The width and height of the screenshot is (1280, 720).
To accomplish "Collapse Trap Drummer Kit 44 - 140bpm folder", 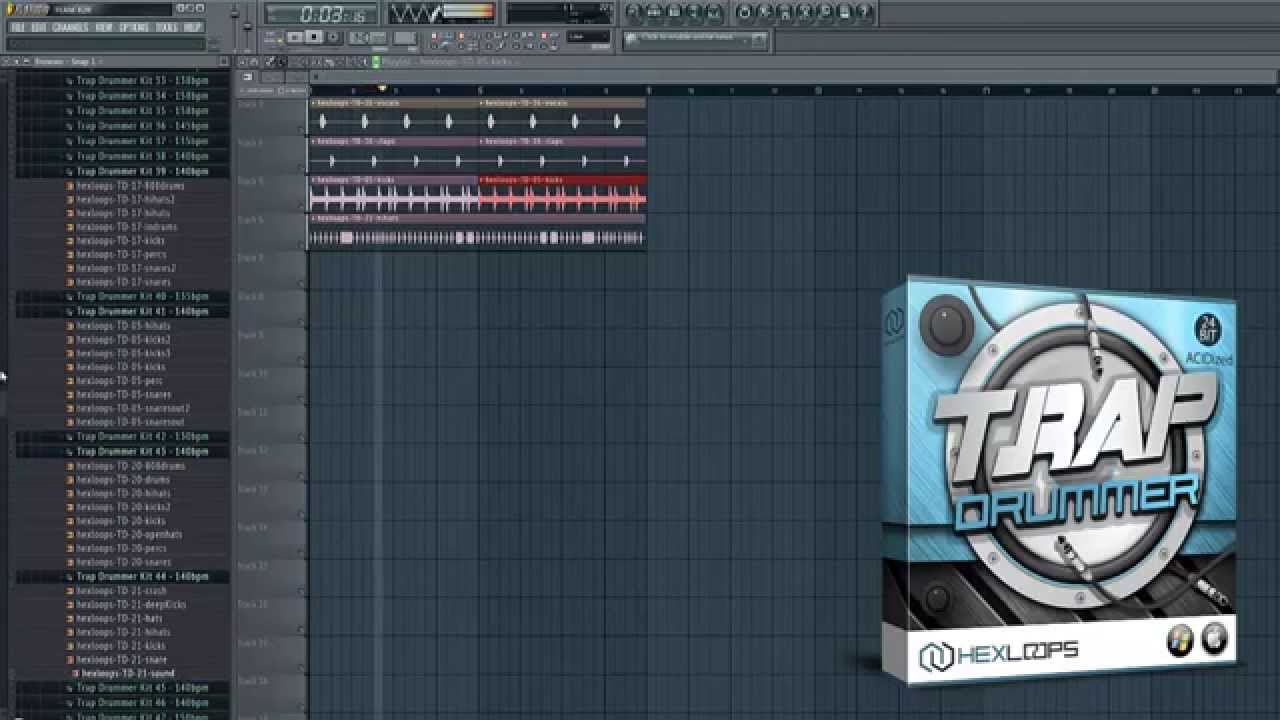I will 143,577.
